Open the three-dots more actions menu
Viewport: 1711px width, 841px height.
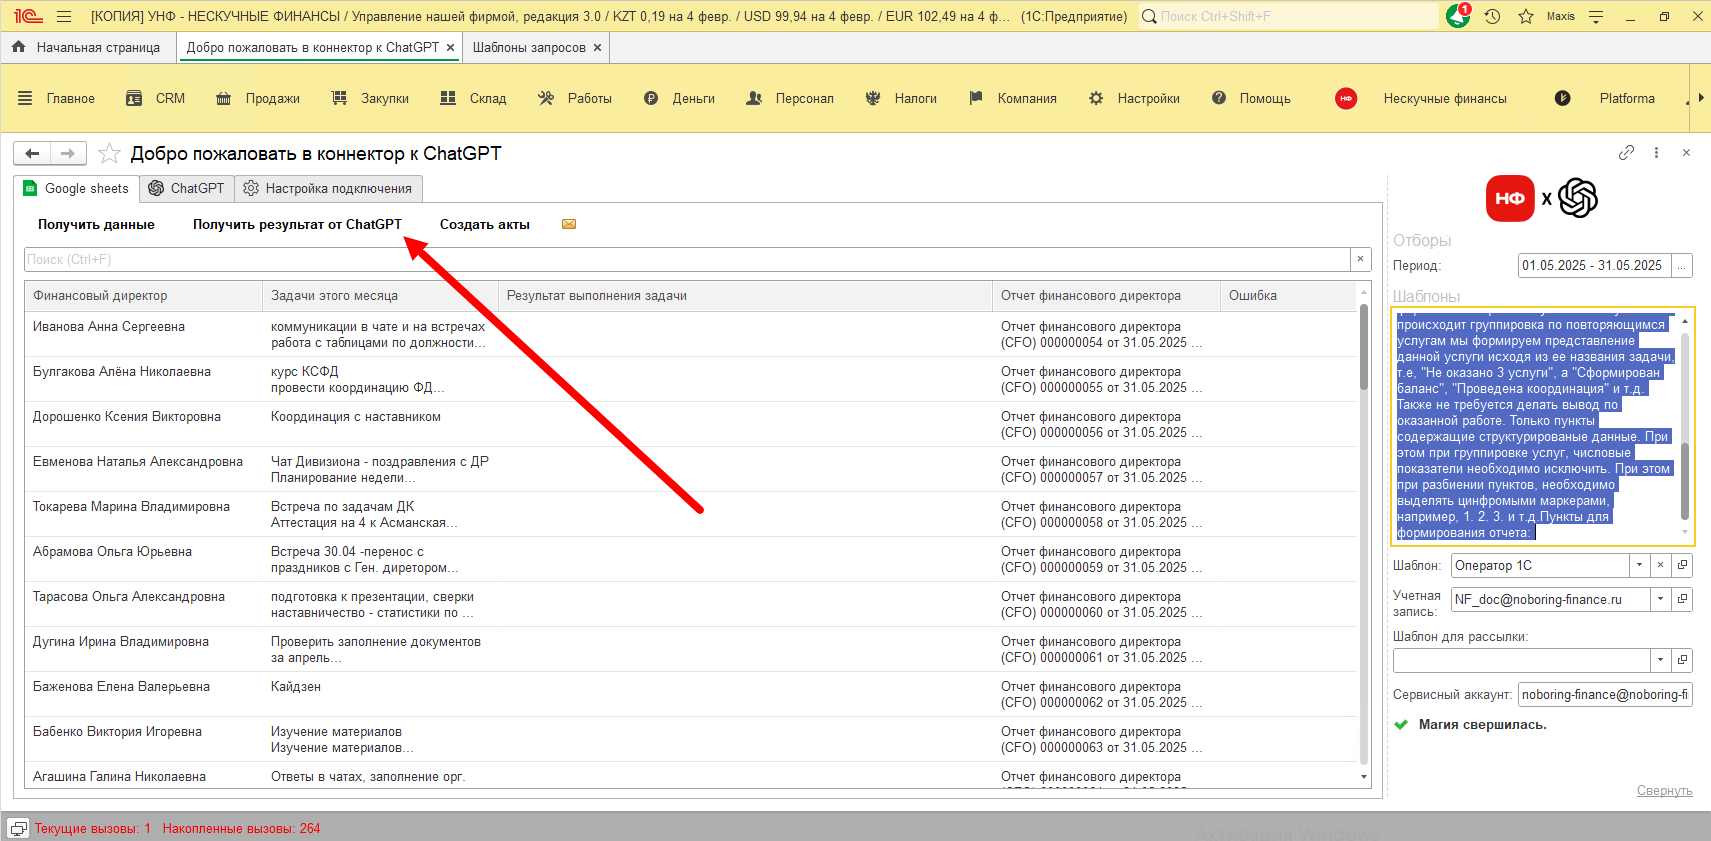[1656, 153]
